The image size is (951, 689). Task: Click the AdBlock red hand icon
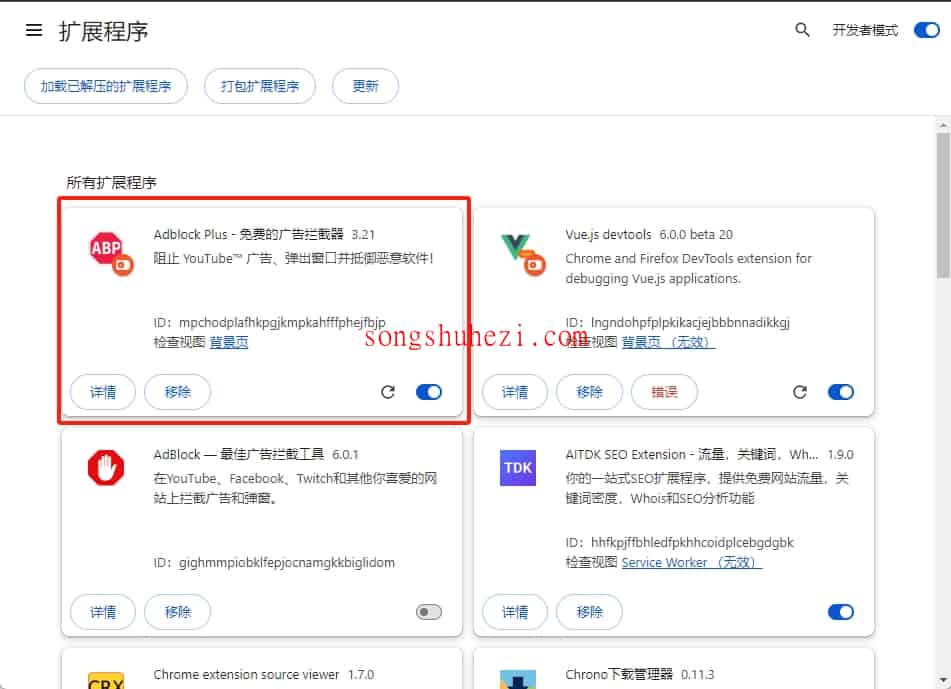[106, 468]
